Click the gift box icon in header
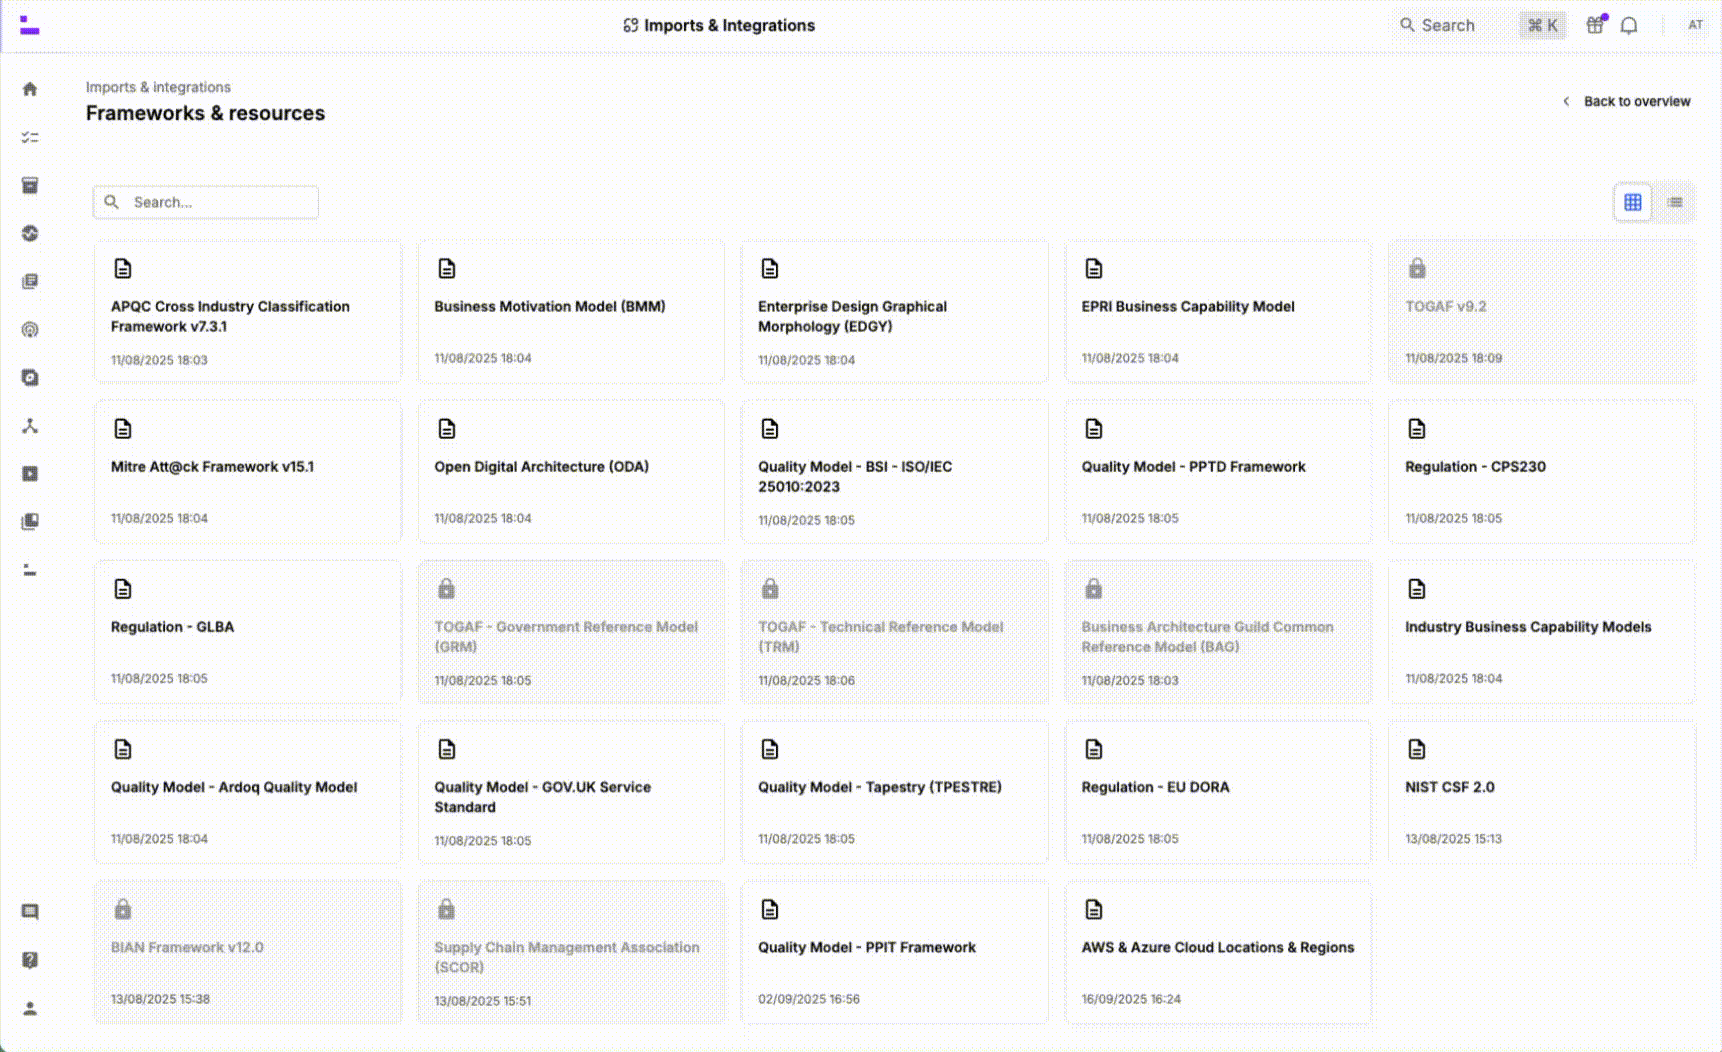 pos(1595,26)
